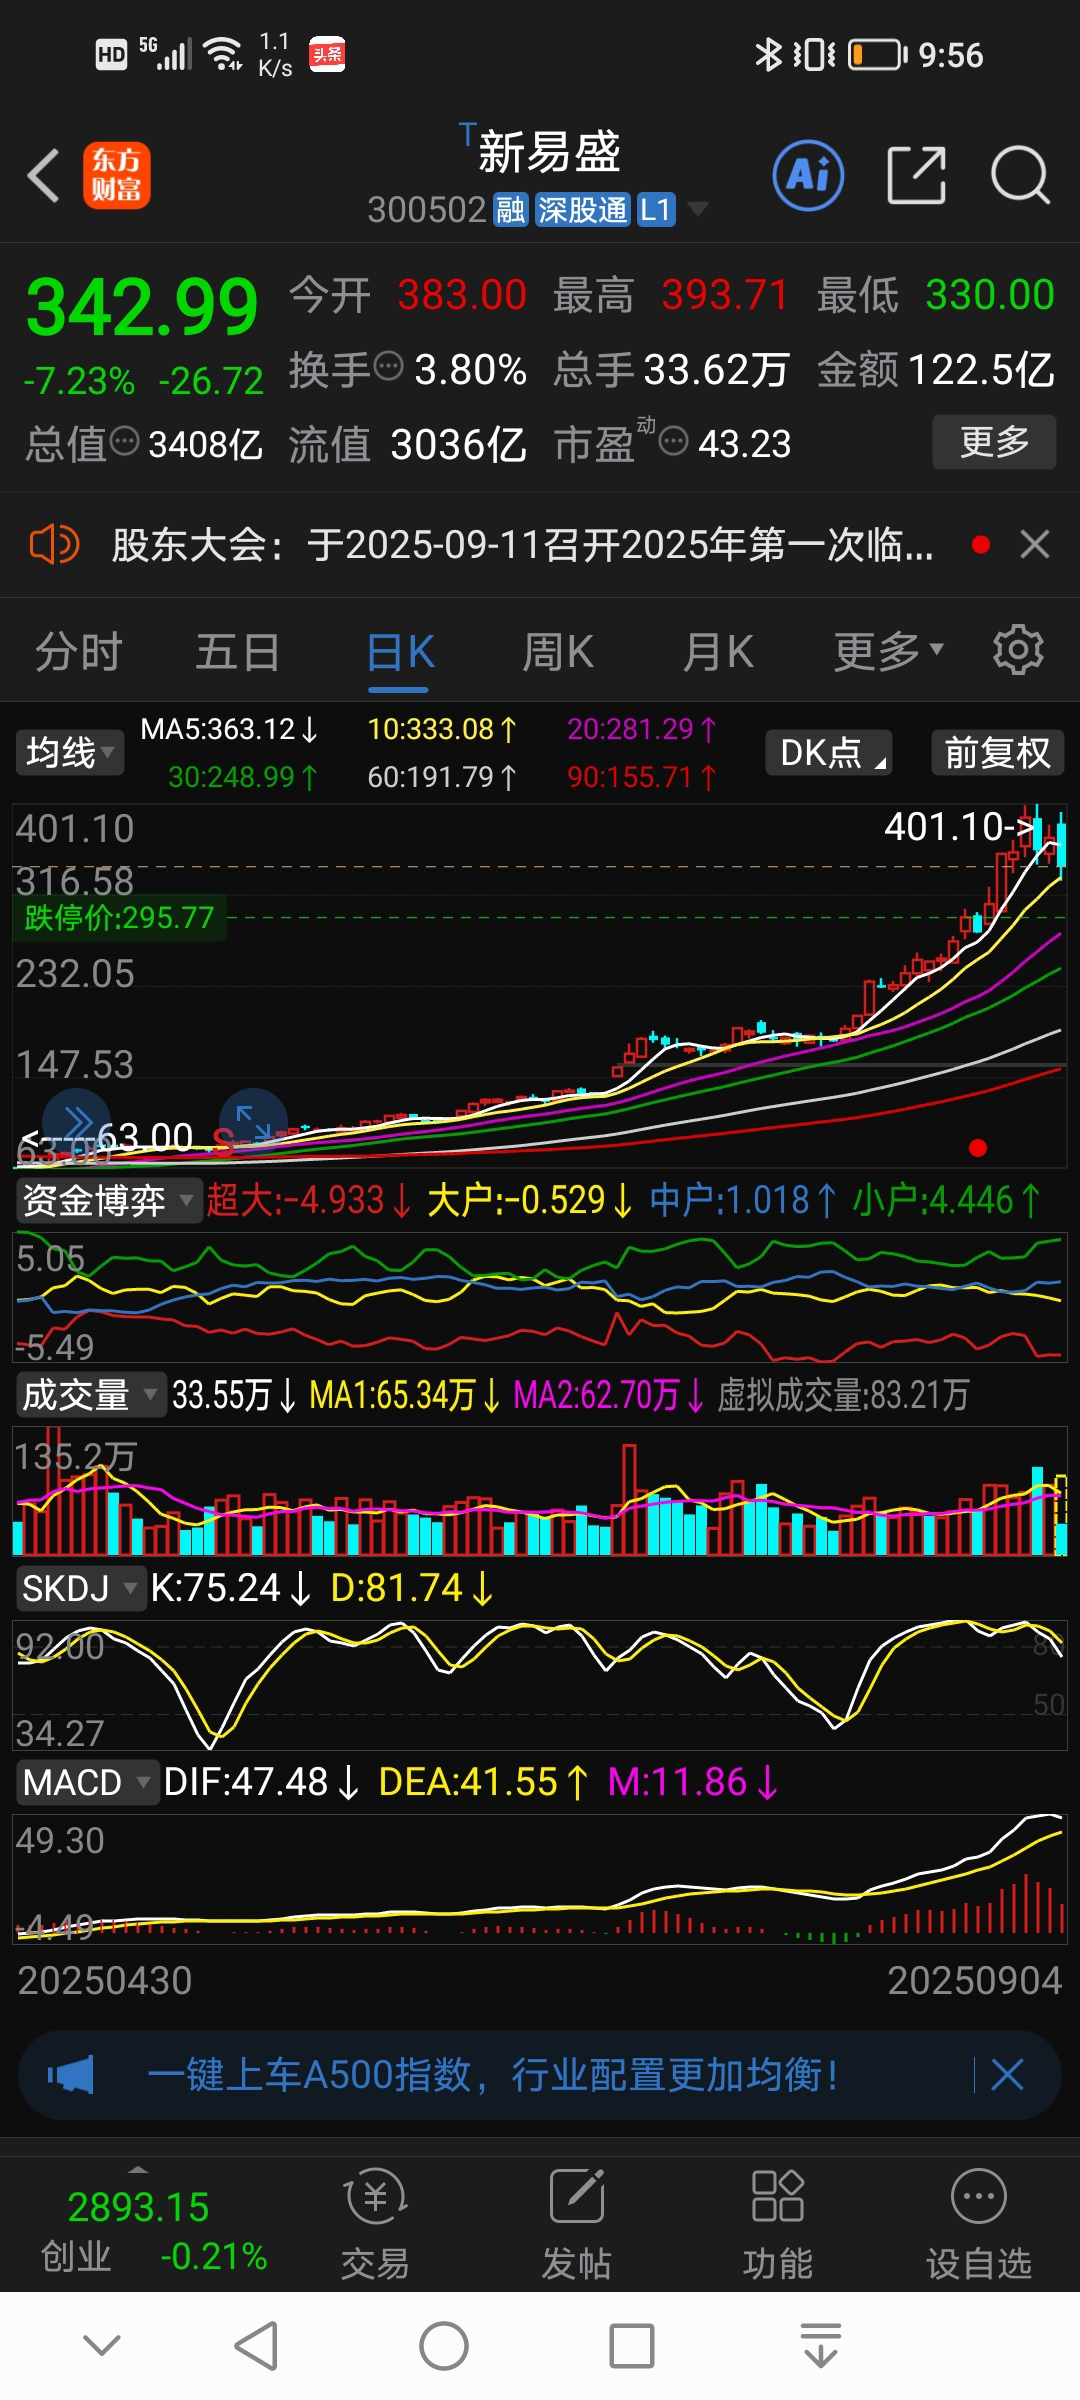The width and height of the screenshot is (1080, 2400).
Task: Open chart settings gear icon
Action: (x=1018, y=650)
